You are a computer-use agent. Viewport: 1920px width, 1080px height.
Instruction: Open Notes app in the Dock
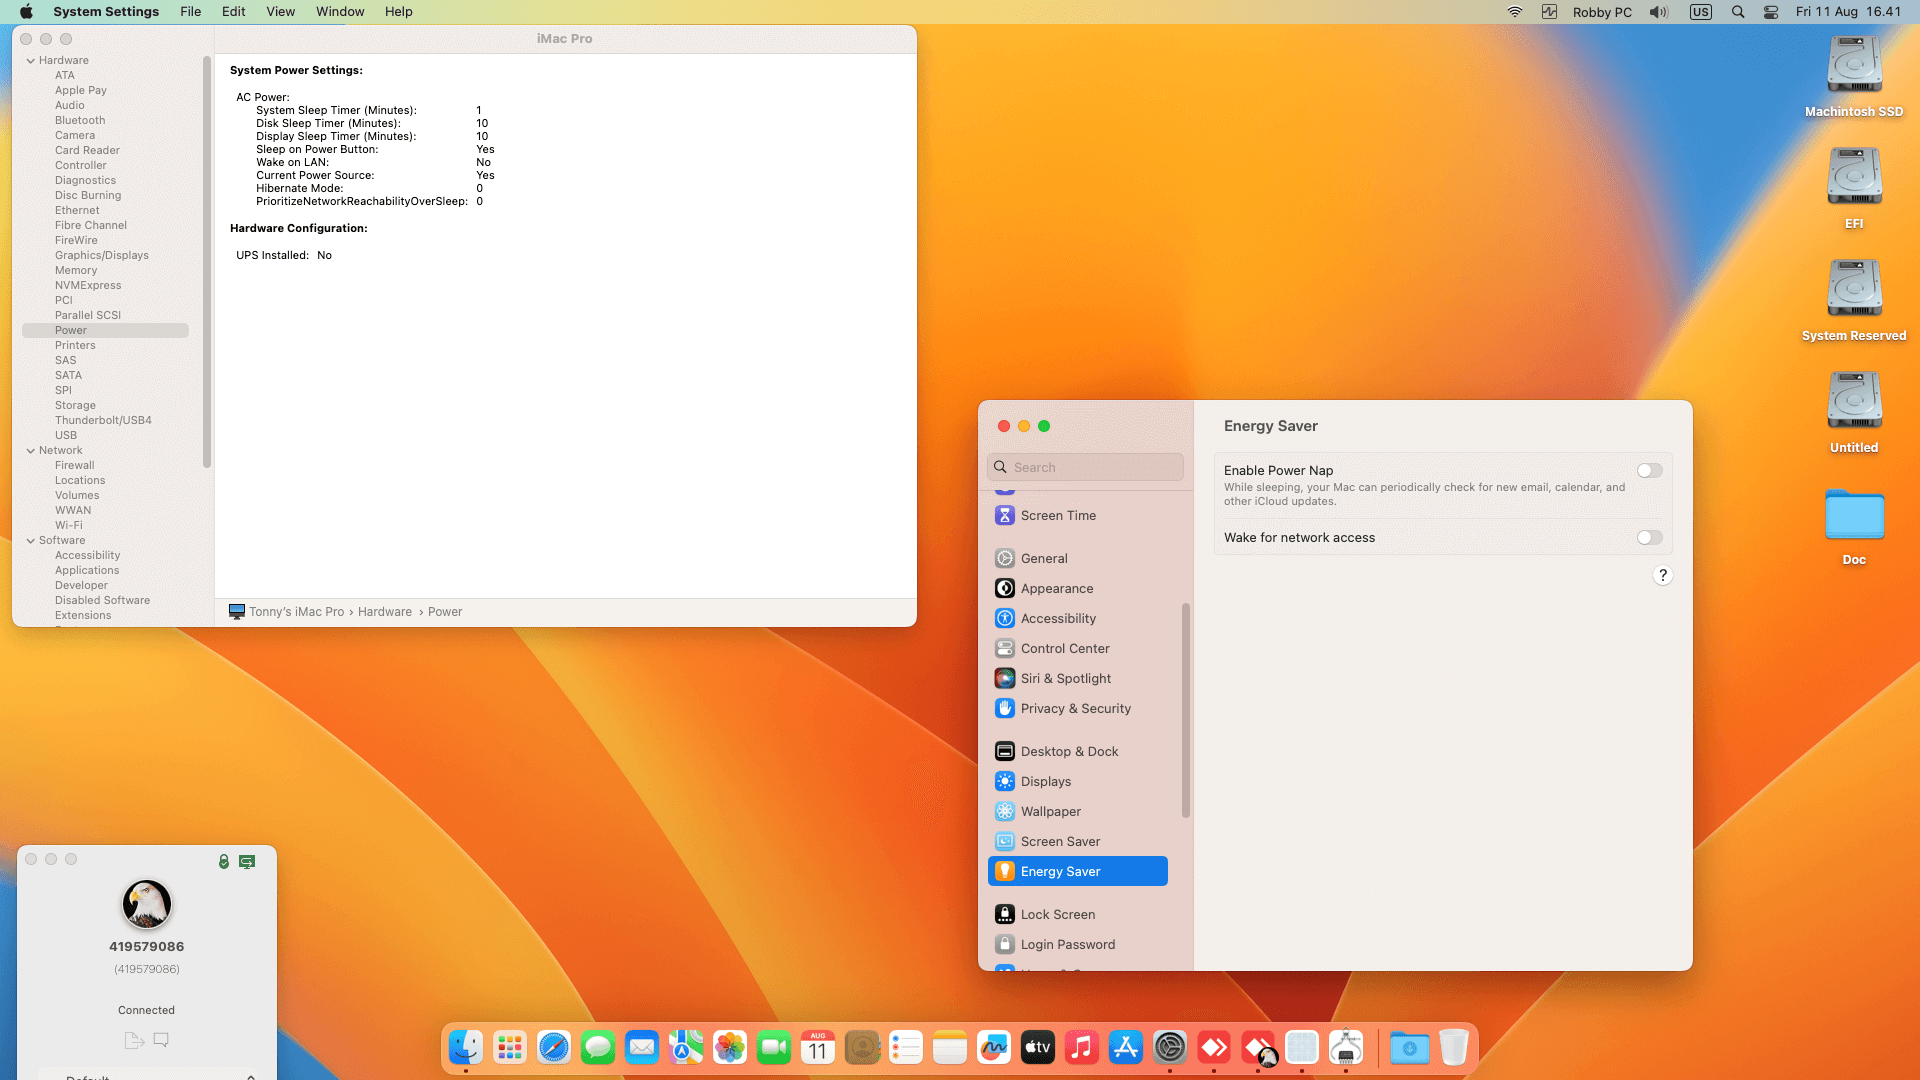(950, 1047)
